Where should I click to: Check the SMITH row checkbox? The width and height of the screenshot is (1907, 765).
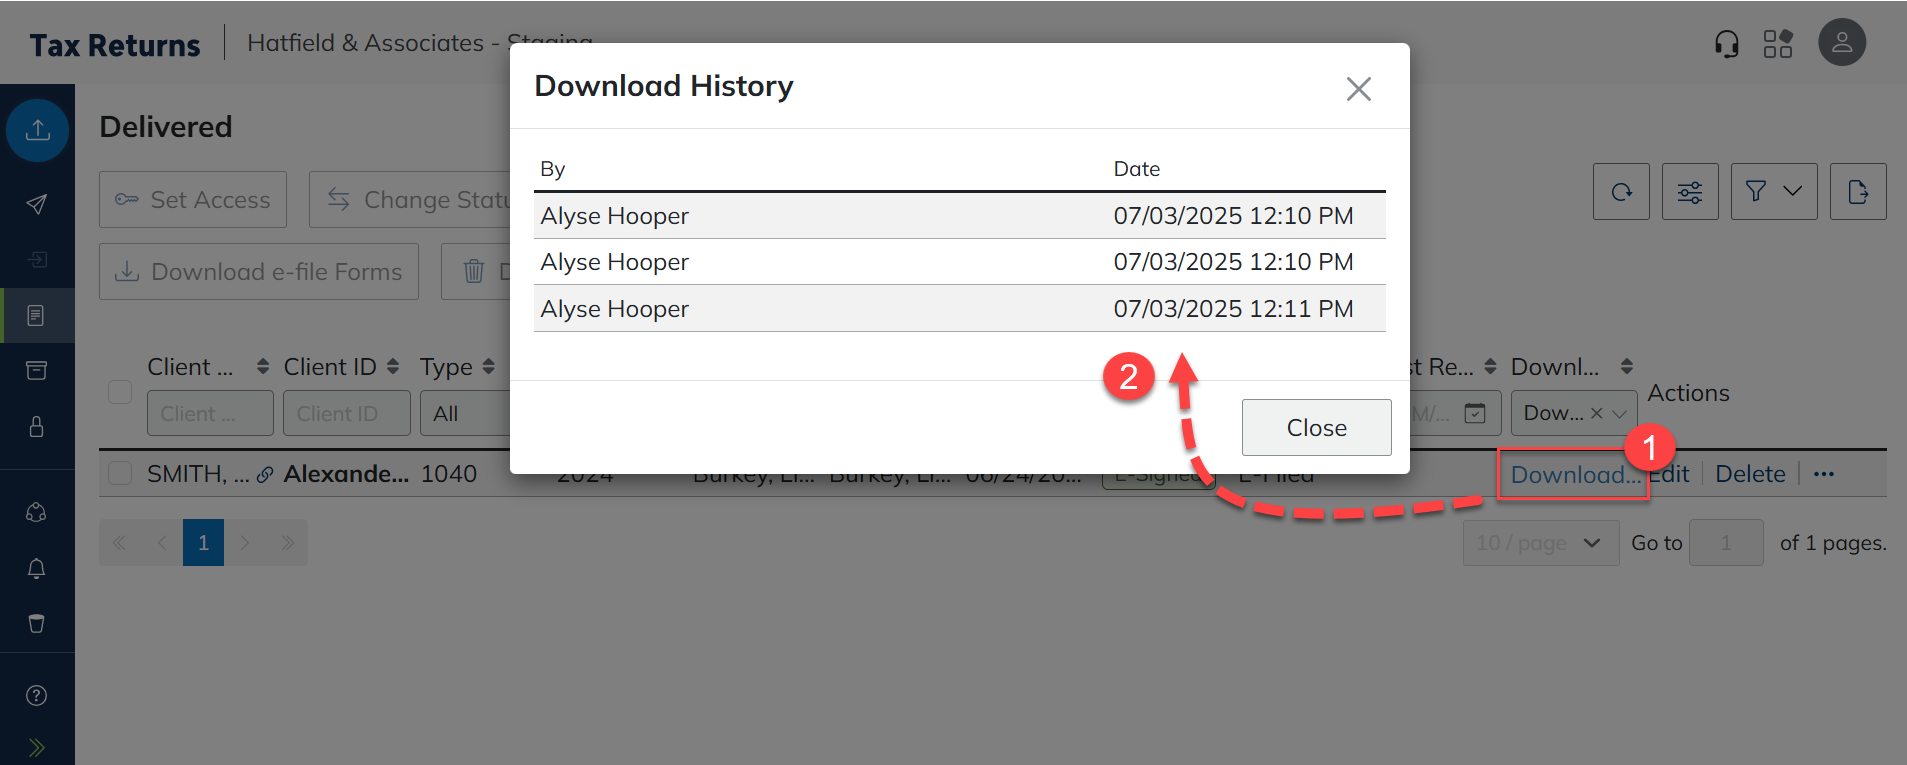click(120, 474)
